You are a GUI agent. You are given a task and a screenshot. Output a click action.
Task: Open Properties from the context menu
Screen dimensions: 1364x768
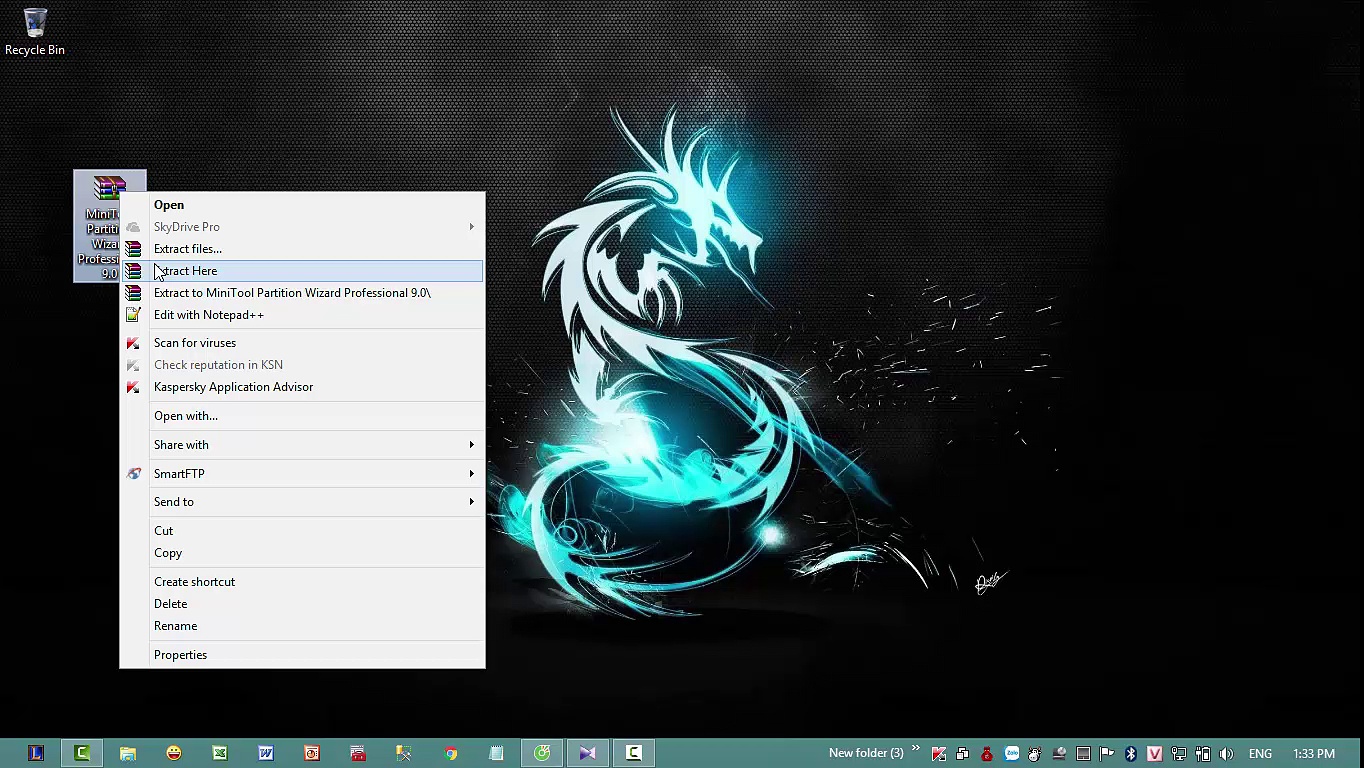click(180, 655)
